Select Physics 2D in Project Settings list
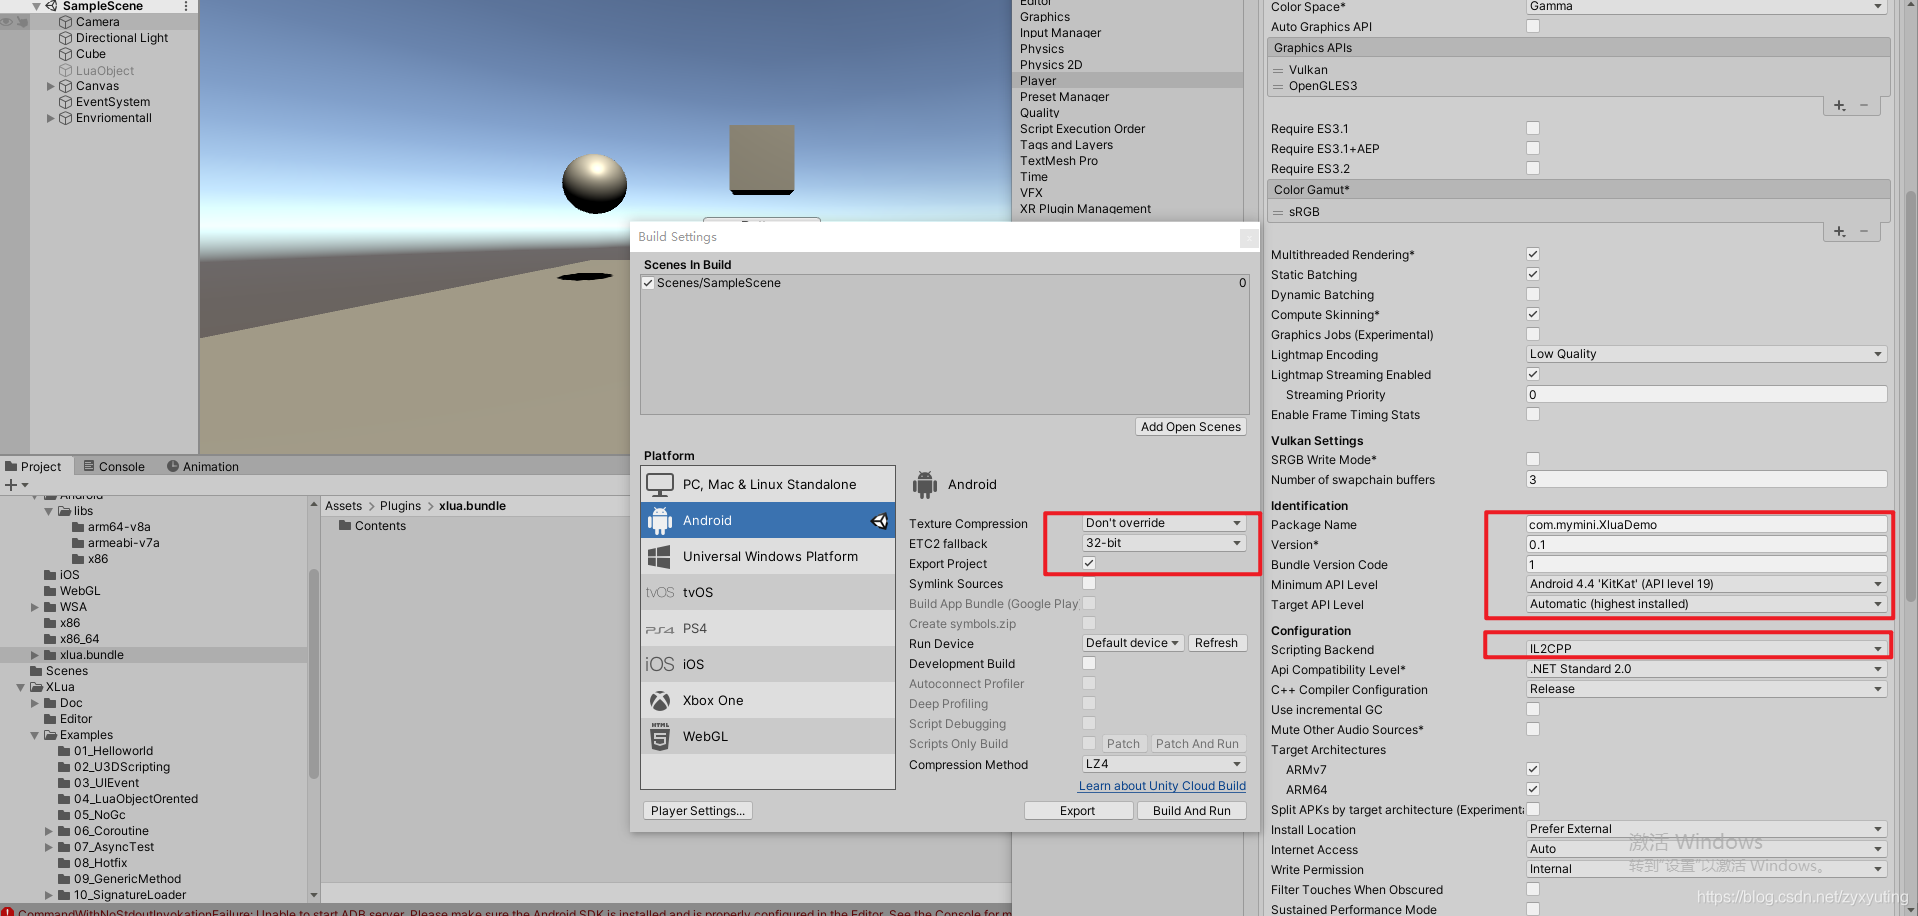The image size is (1918, 916). pos(1128,65)
